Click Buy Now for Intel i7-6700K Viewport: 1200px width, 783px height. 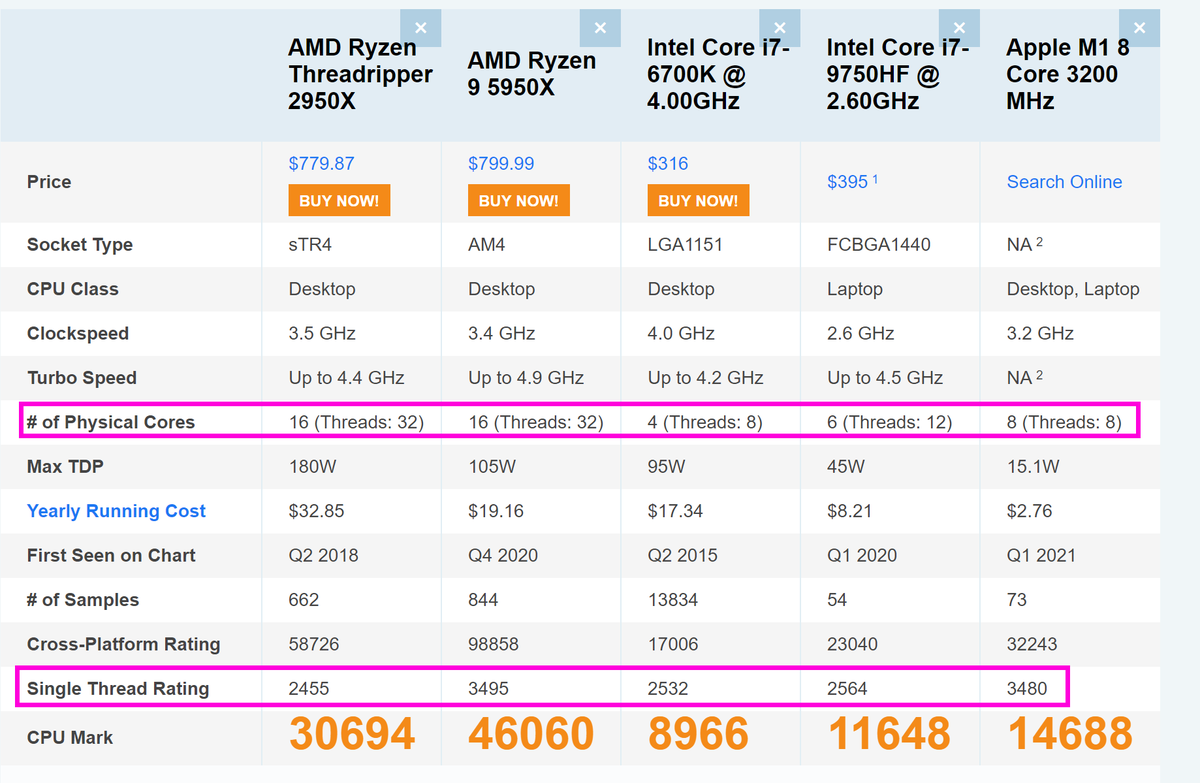click(698, 200)
